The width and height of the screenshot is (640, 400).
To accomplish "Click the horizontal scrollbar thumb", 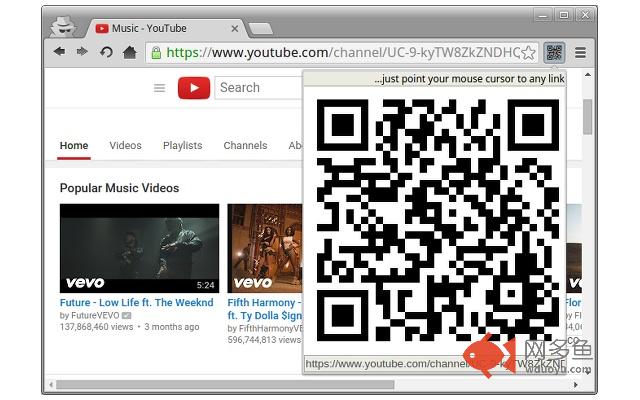I will pos(225,384).
